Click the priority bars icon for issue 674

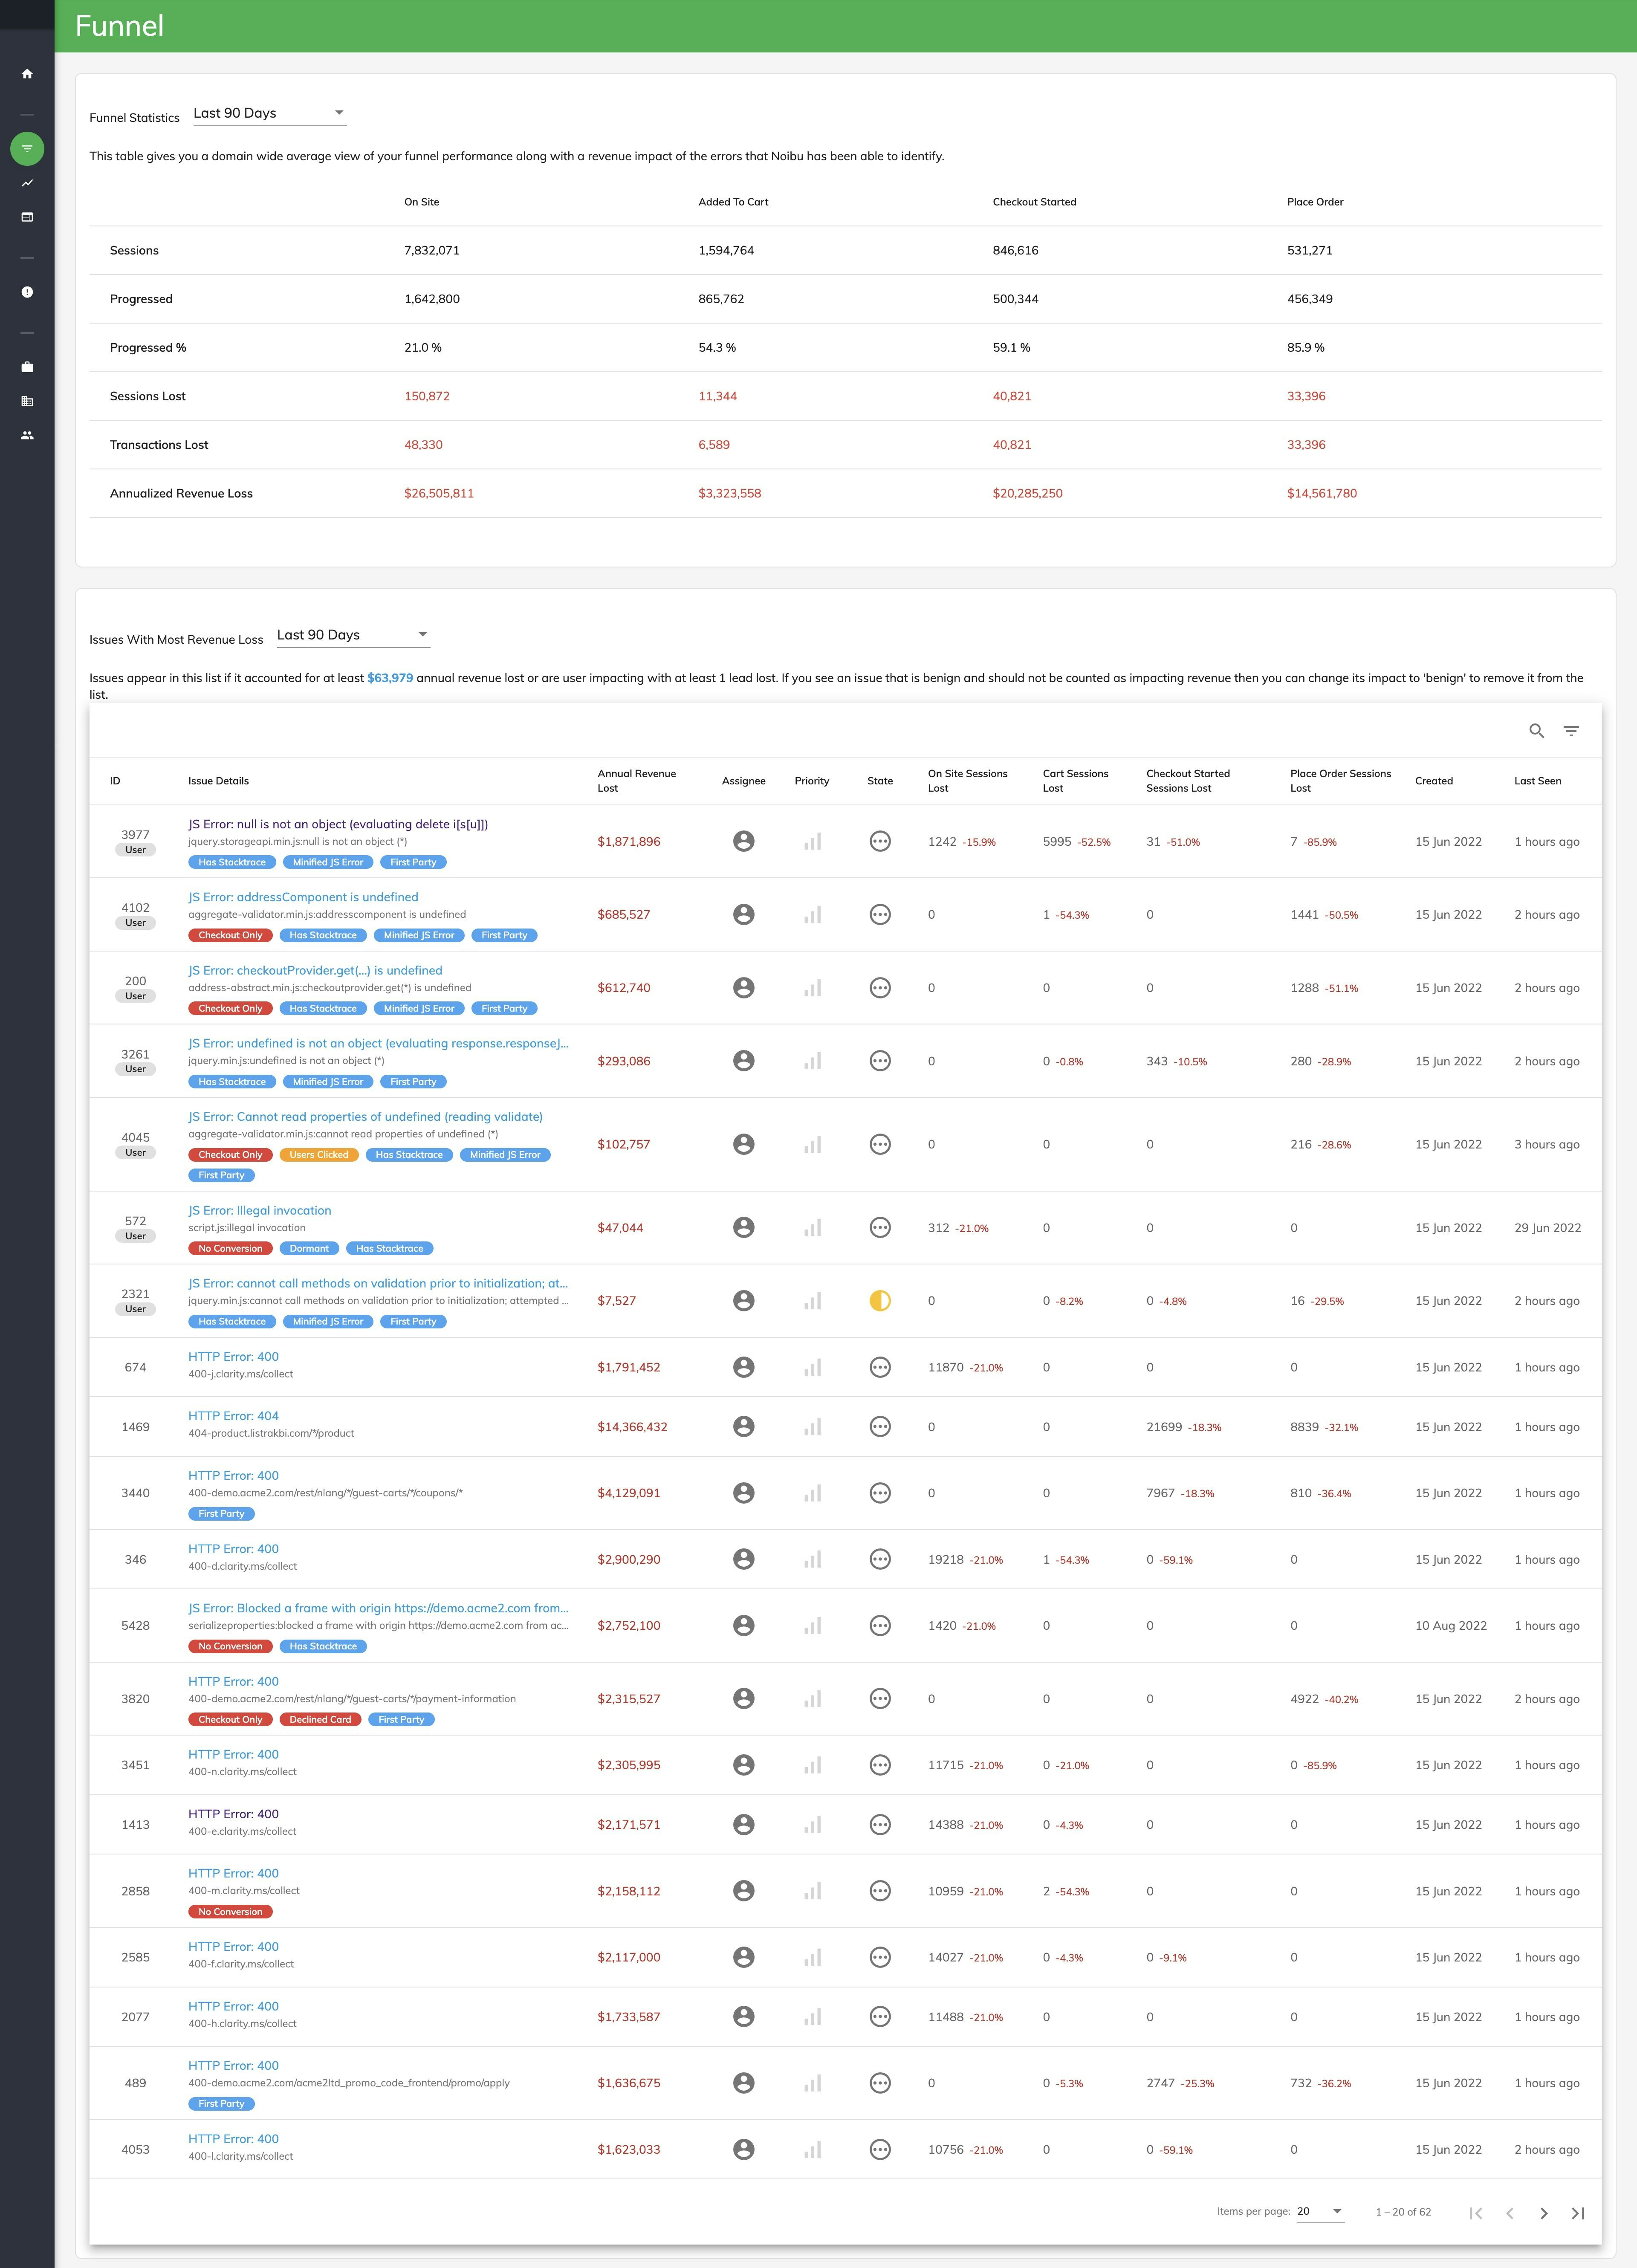pyautogui.click(x=812, y=1367)
